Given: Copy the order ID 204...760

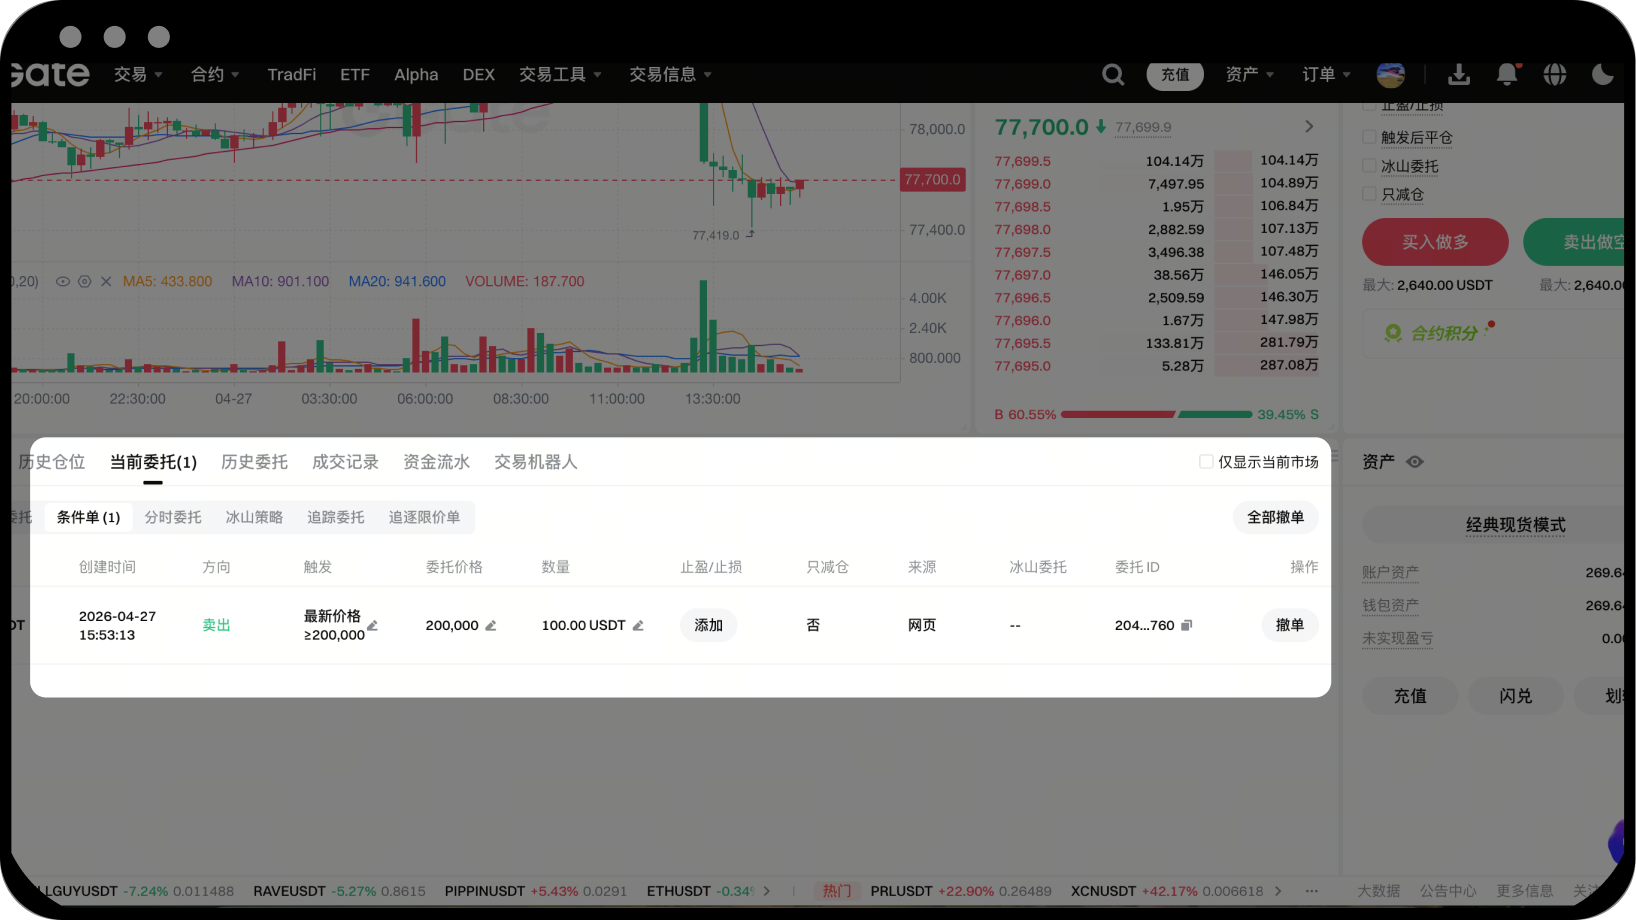Looking at the screenshot, I should [x=1187, y=626].
